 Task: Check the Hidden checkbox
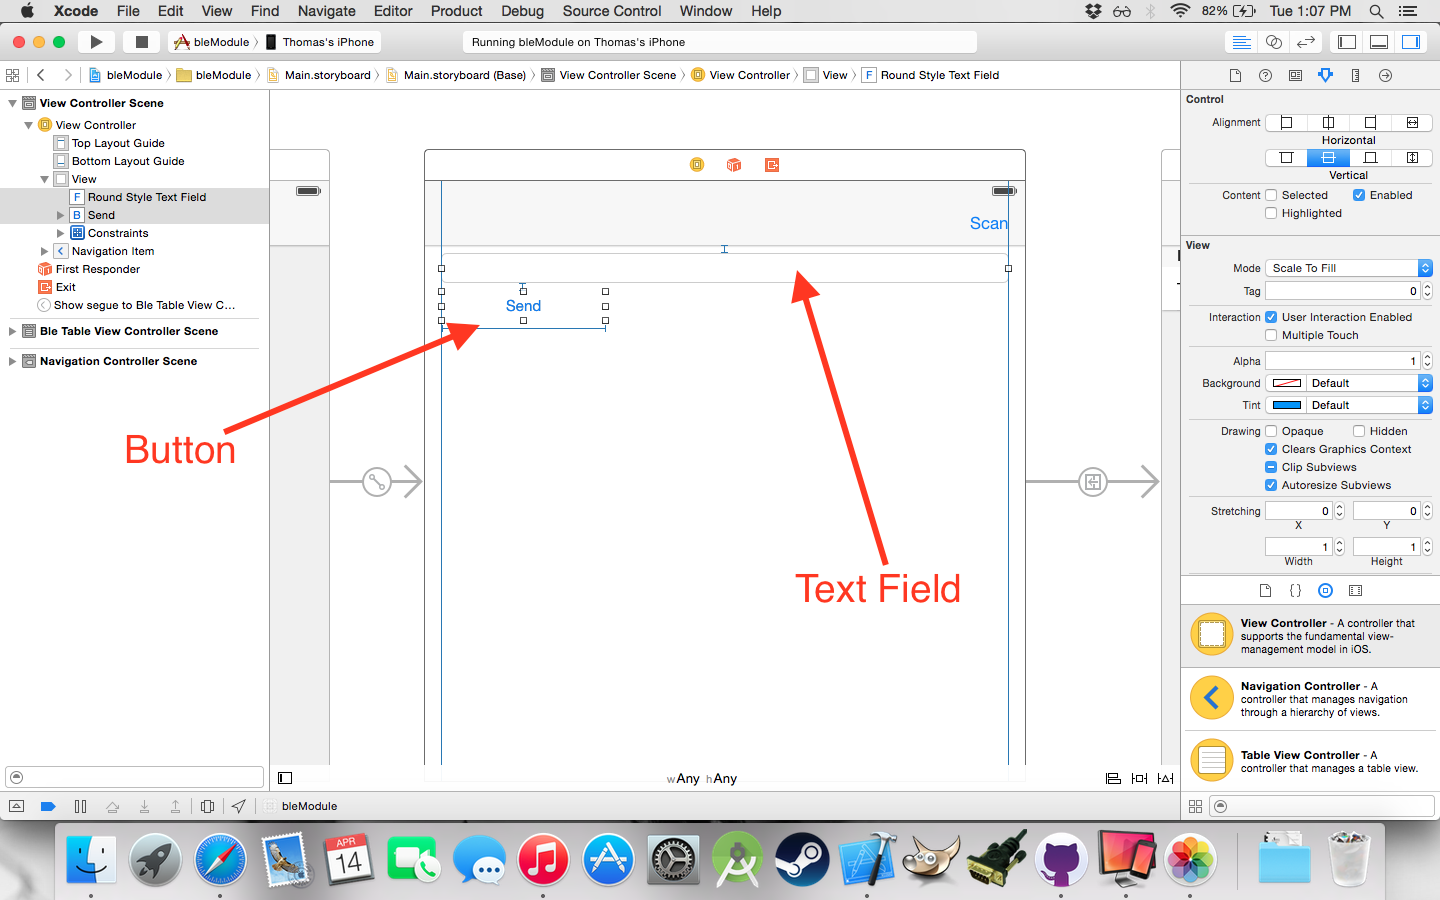point(1359,431)
